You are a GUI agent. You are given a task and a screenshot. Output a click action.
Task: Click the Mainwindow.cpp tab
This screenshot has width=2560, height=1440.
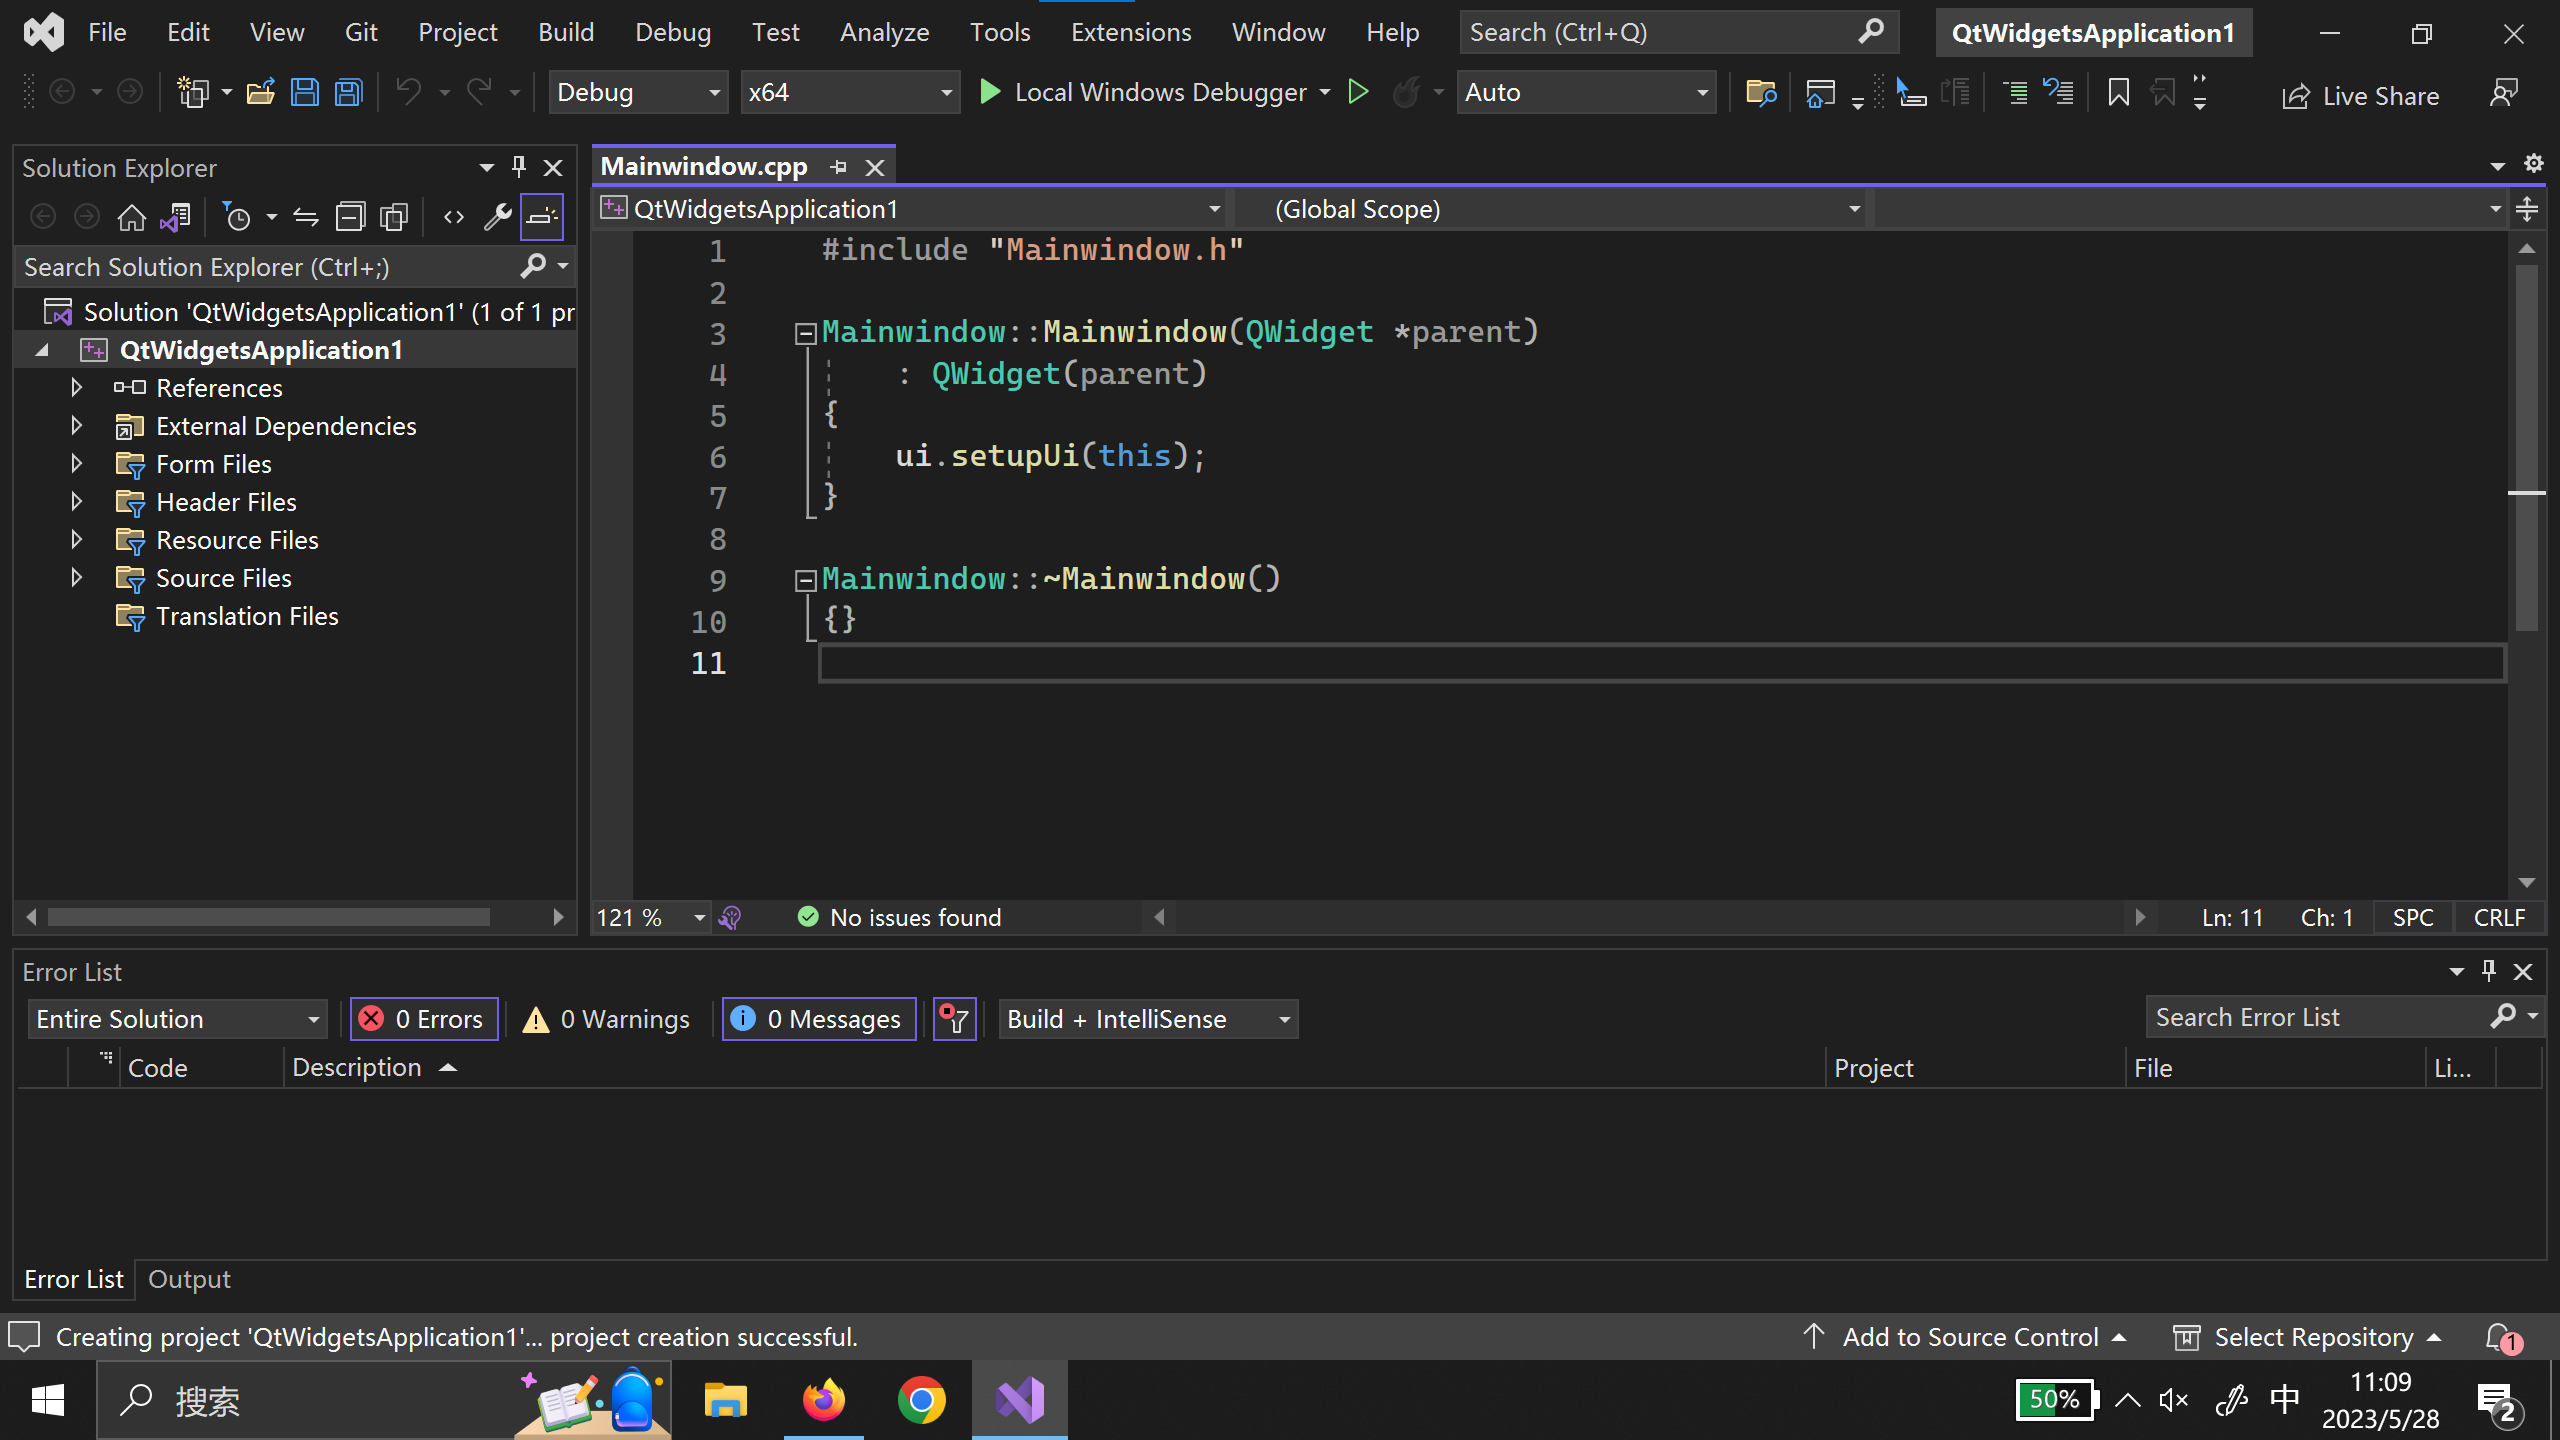pos(703,165)
